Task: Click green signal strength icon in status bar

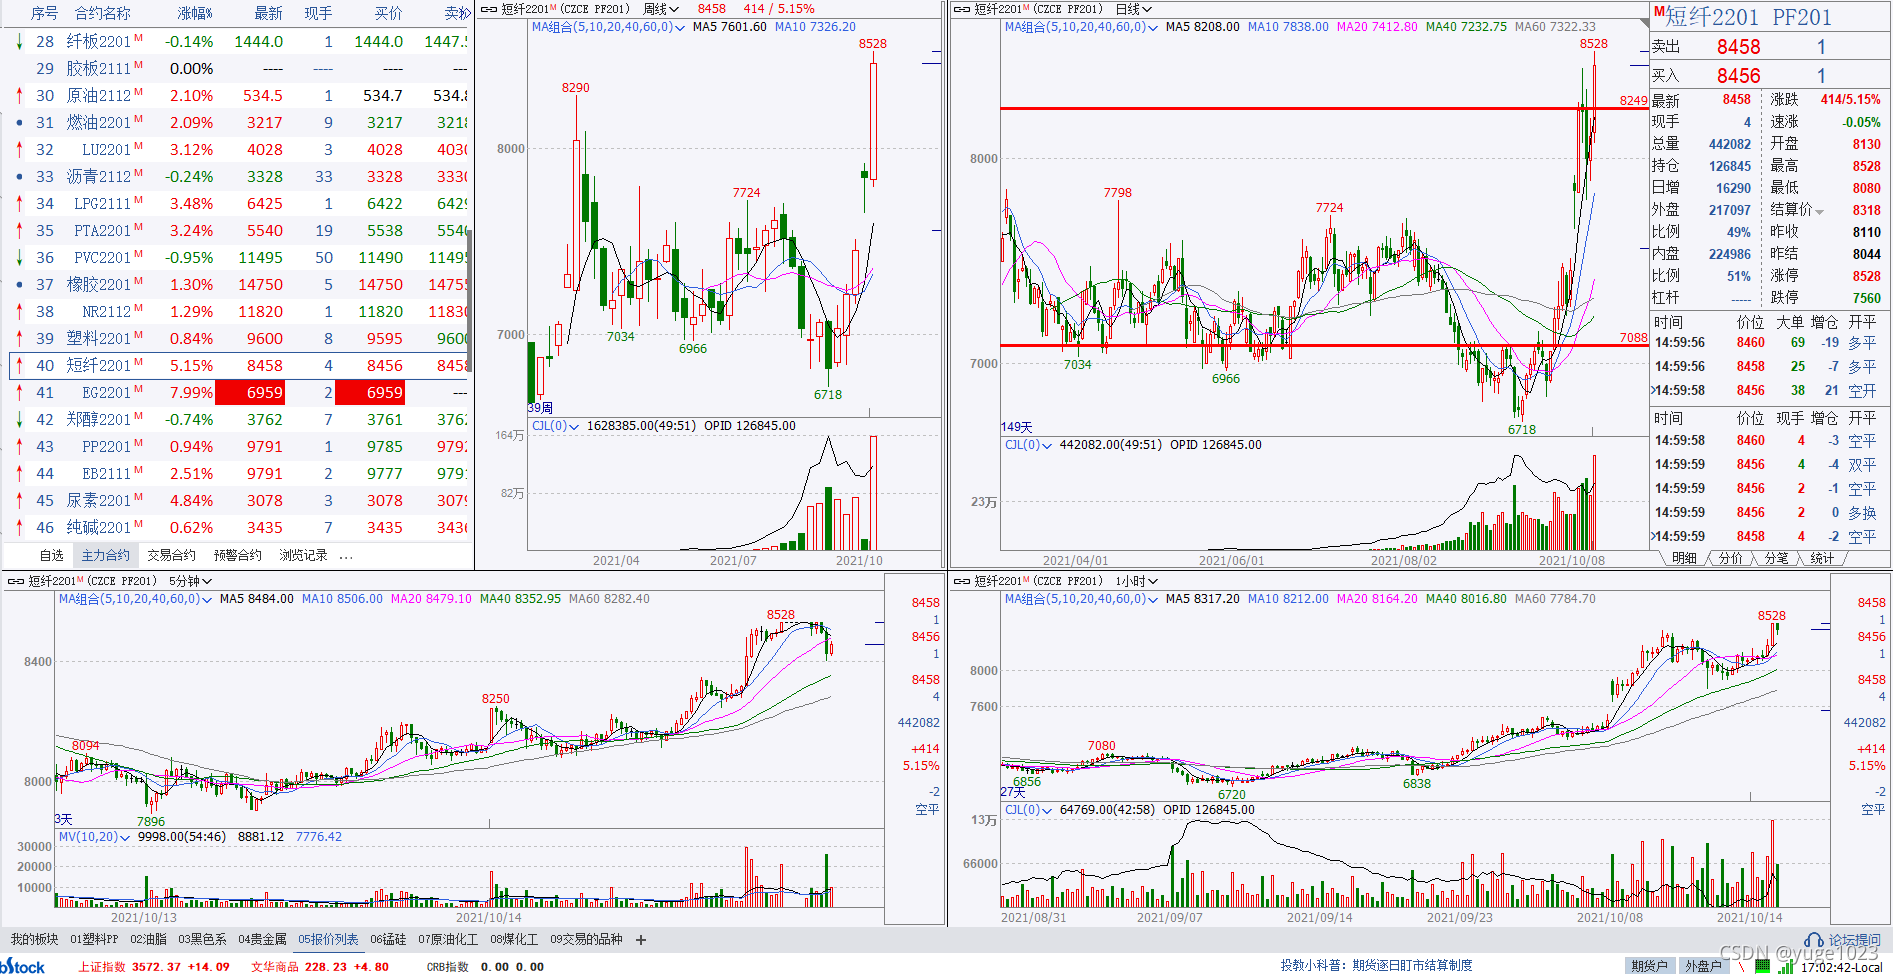Action: click(1786, 966)
